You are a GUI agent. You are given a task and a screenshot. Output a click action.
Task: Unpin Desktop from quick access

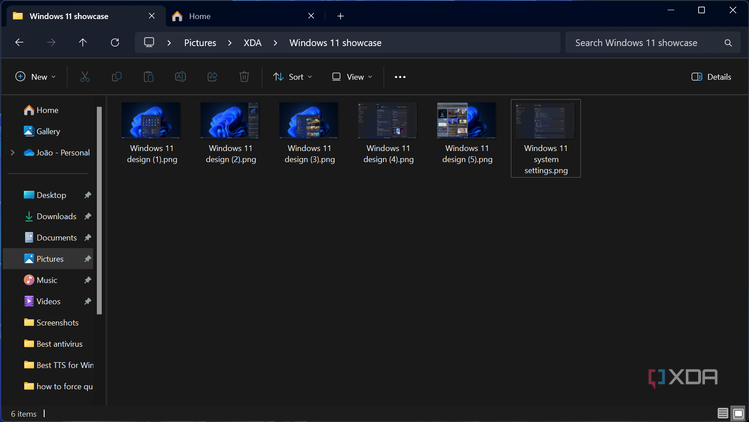(87, 195)
